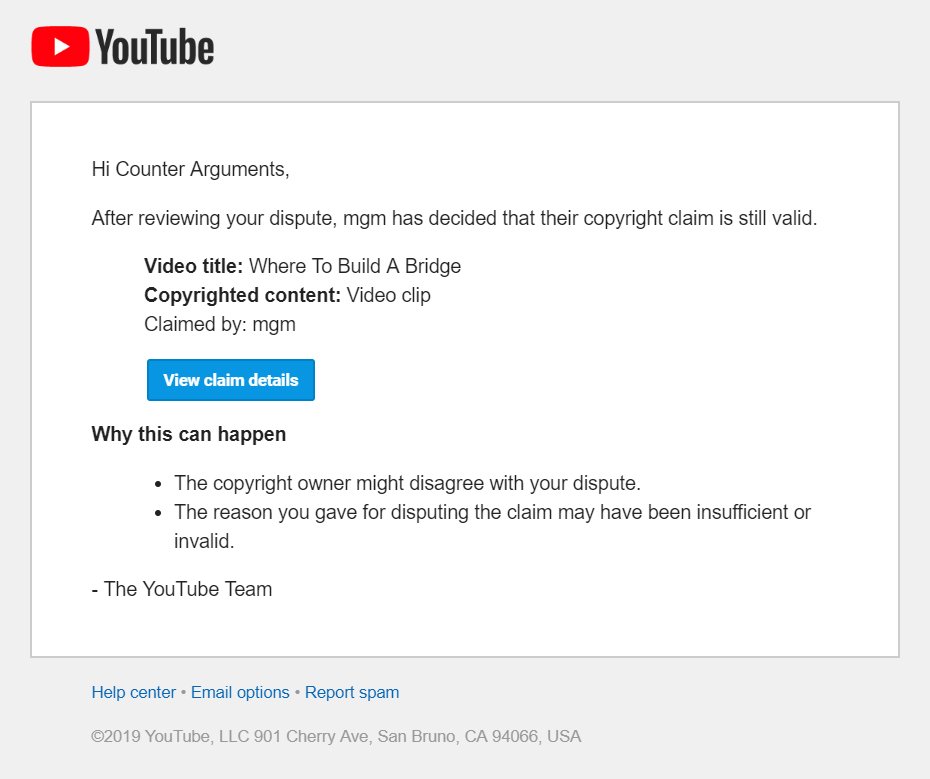Click bullet "The copyright owner might disagree"
Screen dimensions: 930x779
pyautogui.click(x=407, y=483)
